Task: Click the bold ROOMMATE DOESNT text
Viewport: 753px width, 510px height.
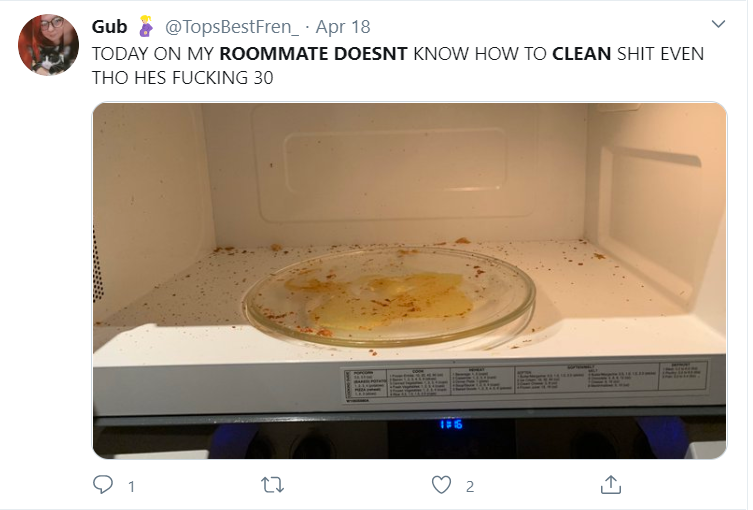Action: point(314,54)
